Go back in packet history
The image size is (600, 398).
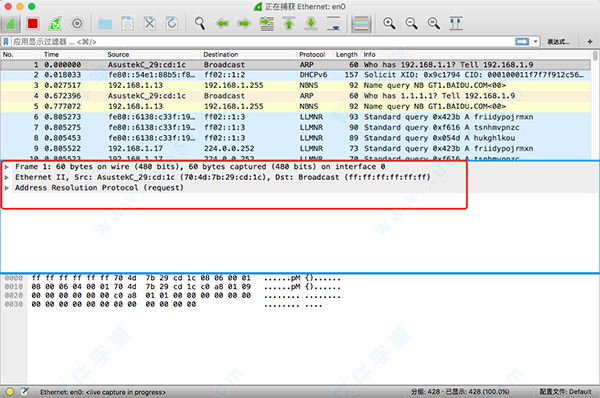point(222,24)
